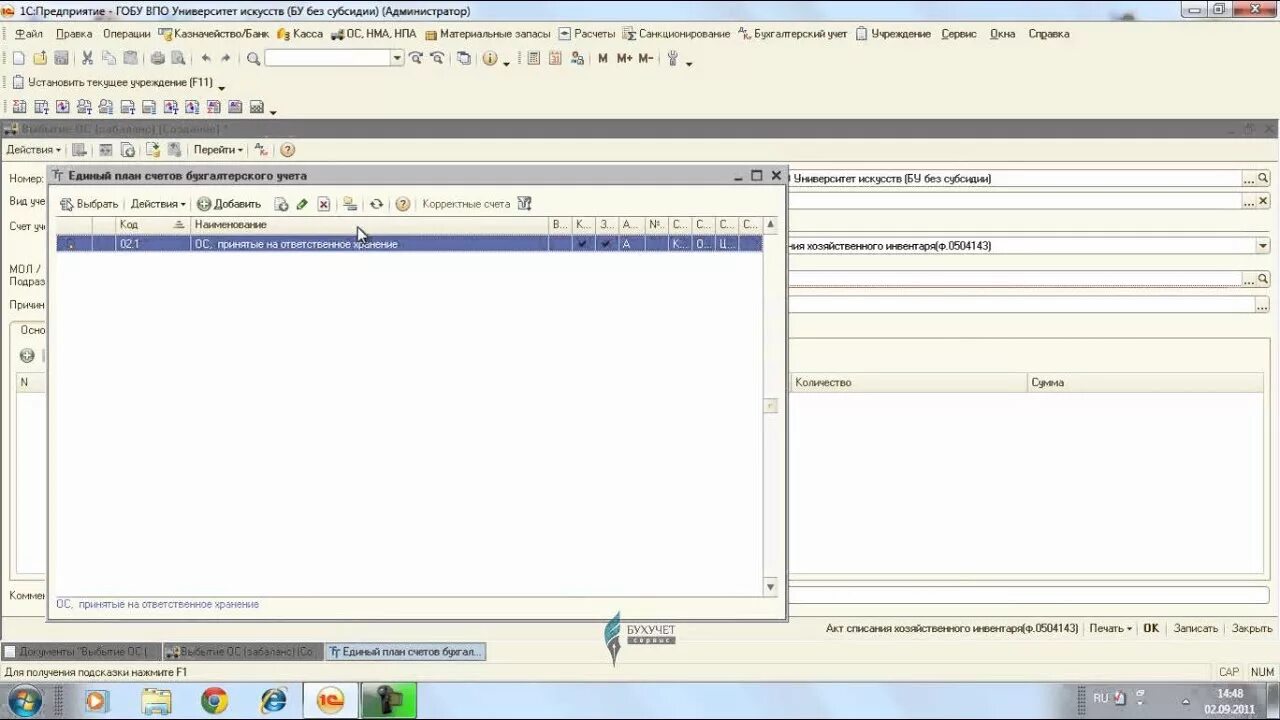
Task: Open the Печать dropdown at bottom
Action: point(1111,629)
